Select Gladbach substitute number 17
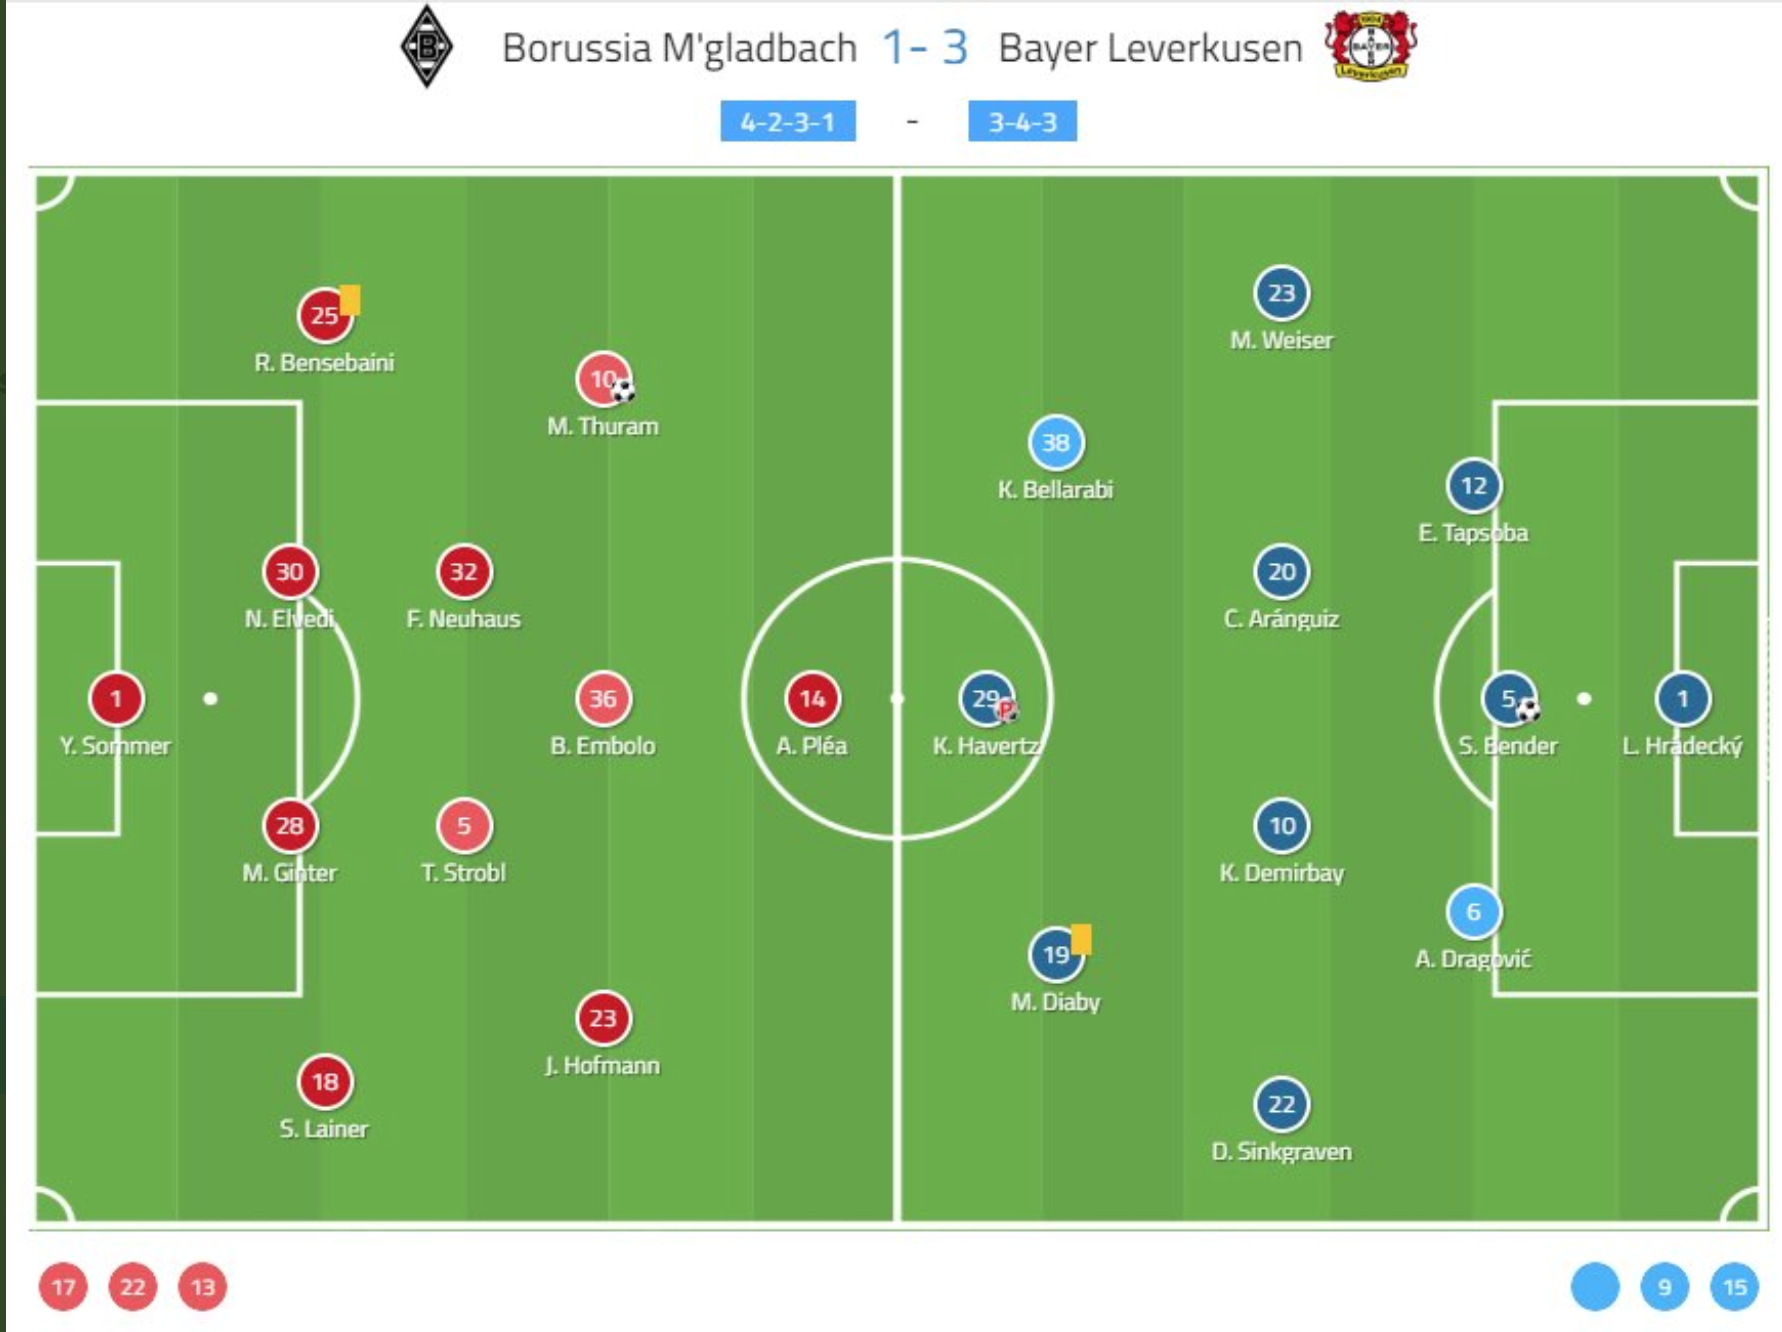This screenshot has width=1782, height=1332. [x=63, y=1287]
